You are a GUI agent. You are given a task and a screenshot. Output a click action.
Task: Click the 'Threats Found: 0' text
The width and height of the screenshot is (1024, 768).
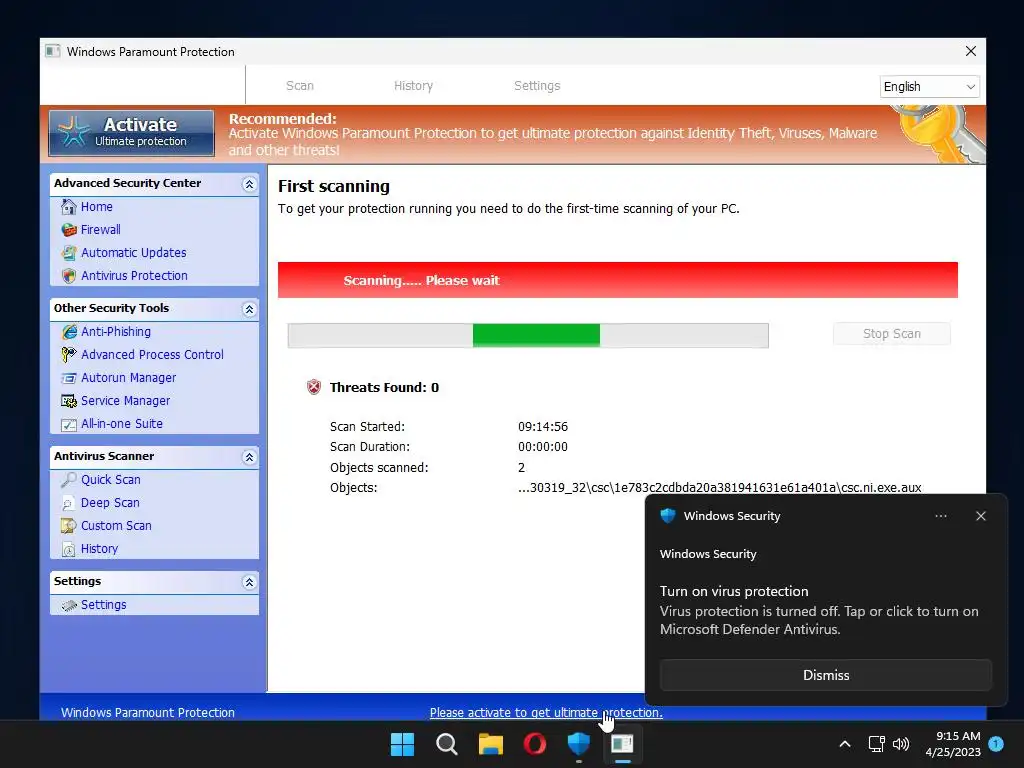(x=384, y=387)
